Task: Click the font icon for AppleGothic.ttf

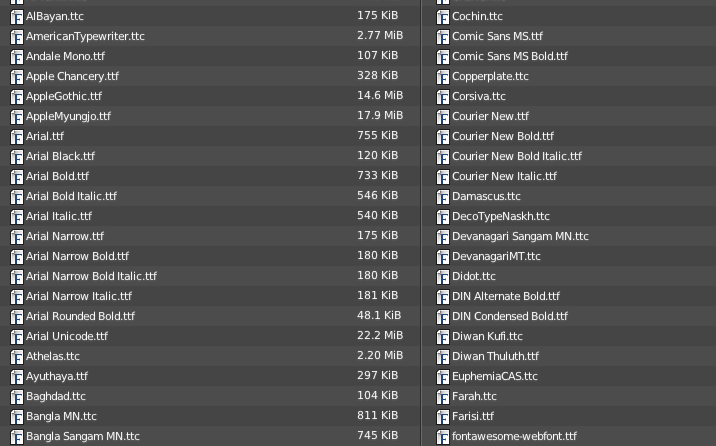Action: click(17, 97)
